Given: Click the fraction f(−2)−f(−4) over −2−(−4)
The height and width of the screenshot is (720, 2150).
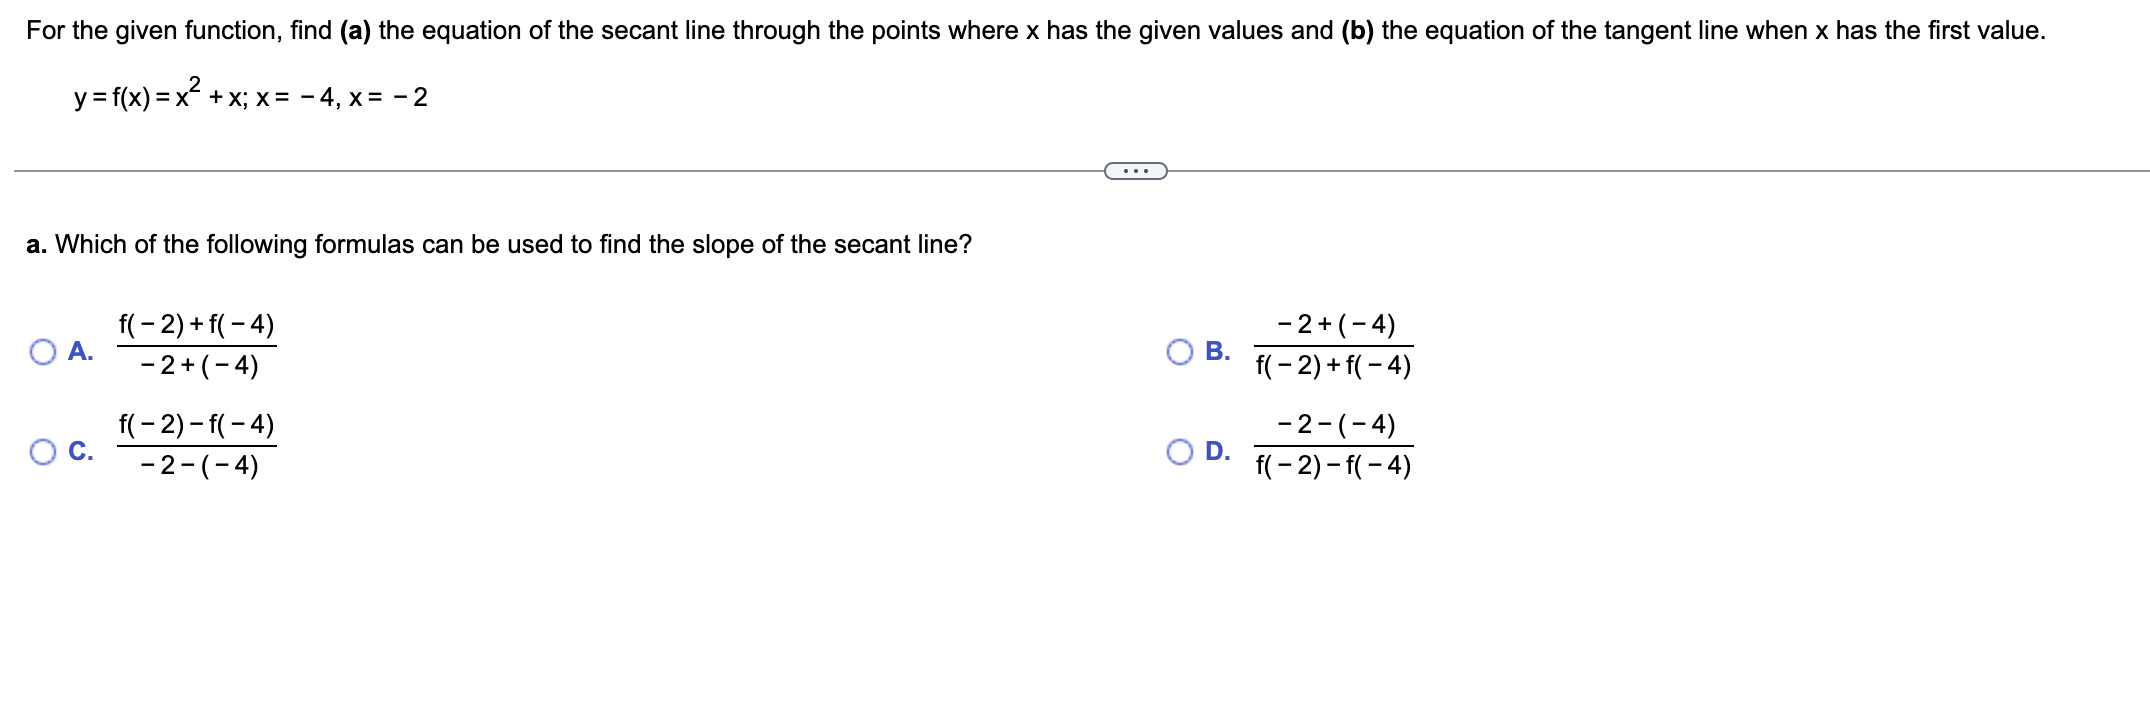Looking at the screenshot, I should click(197, 445).
